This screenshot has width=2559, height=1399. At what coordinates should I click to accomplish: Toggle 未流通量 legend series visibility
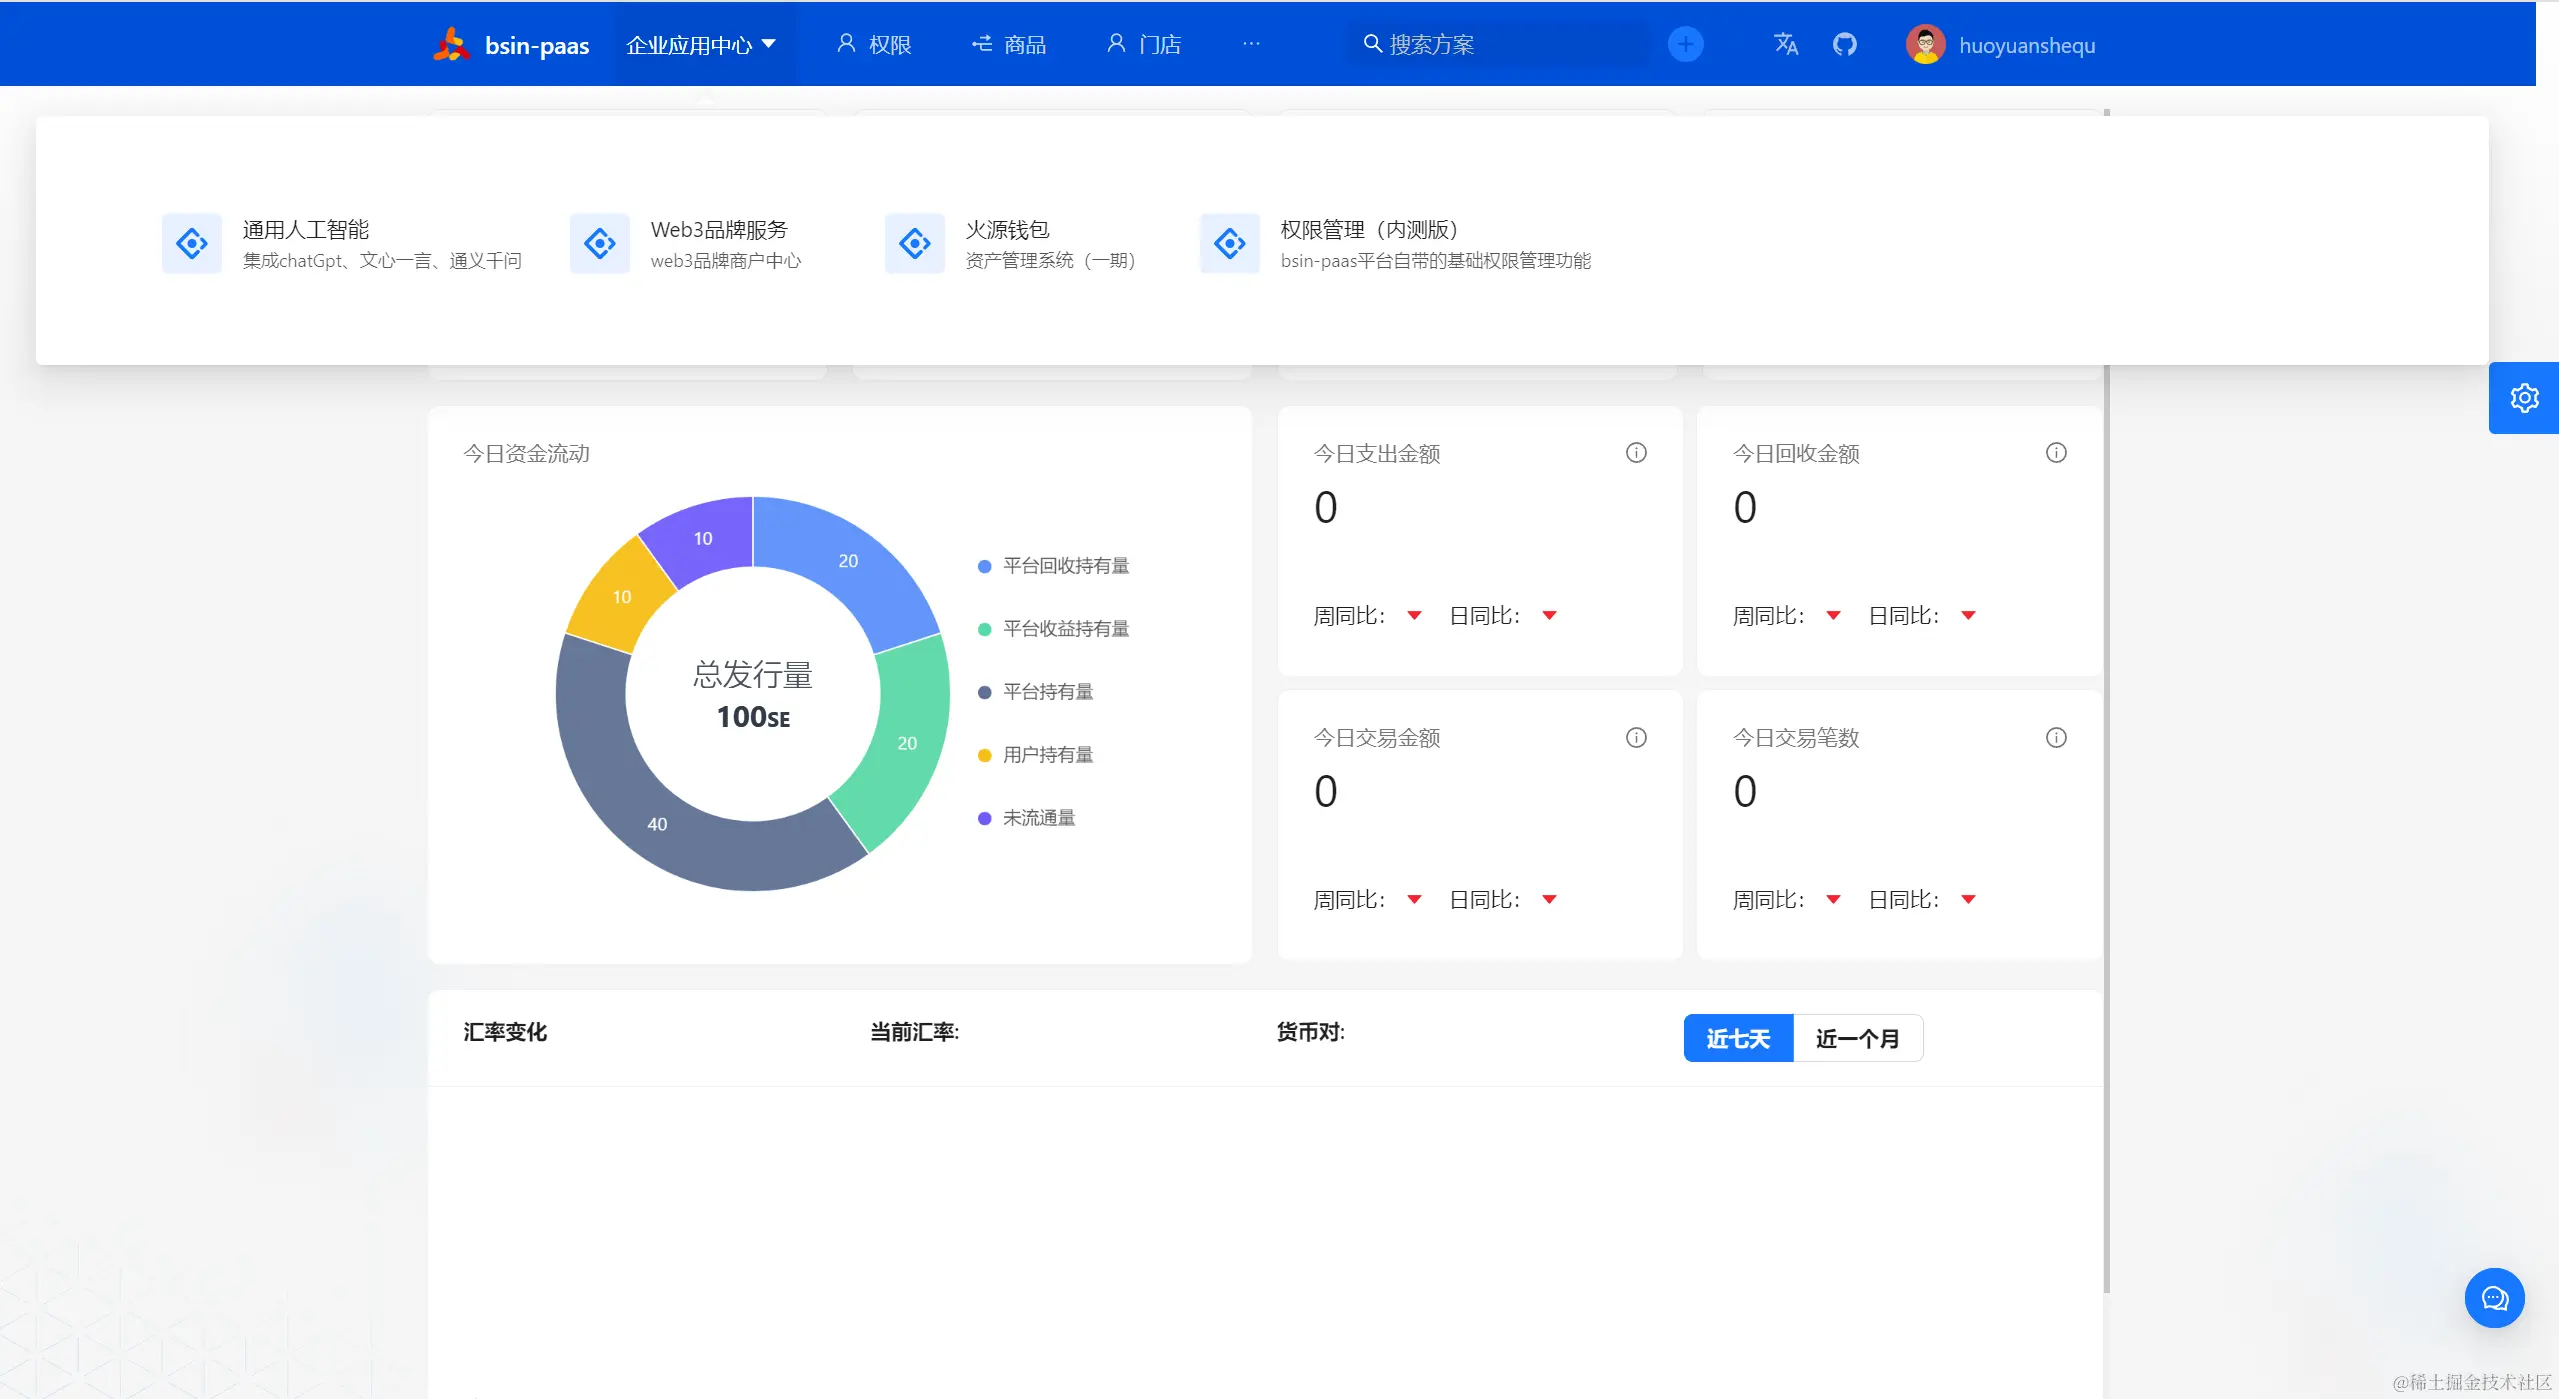[x=1038, y=818]
